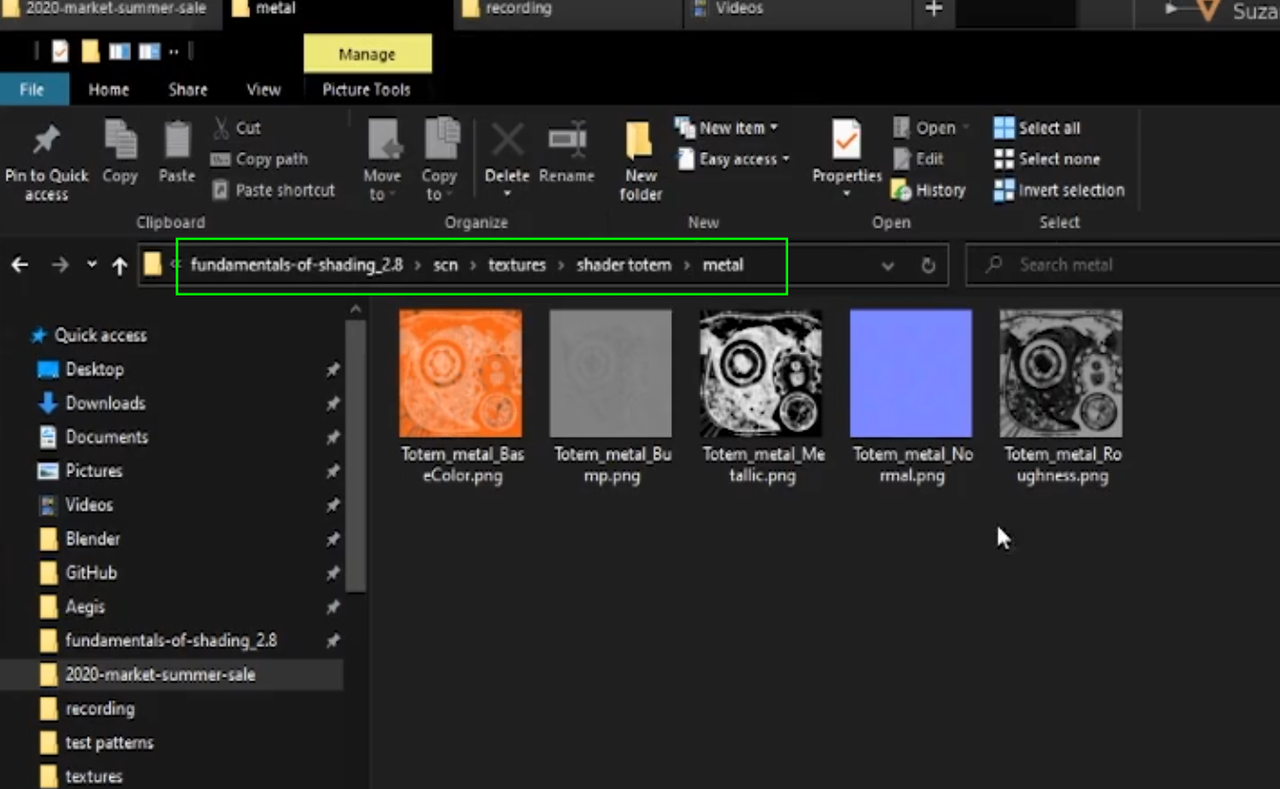Navigate back using the back arrow
This screenshot has width=1280, height=789.
coord(19,264)
